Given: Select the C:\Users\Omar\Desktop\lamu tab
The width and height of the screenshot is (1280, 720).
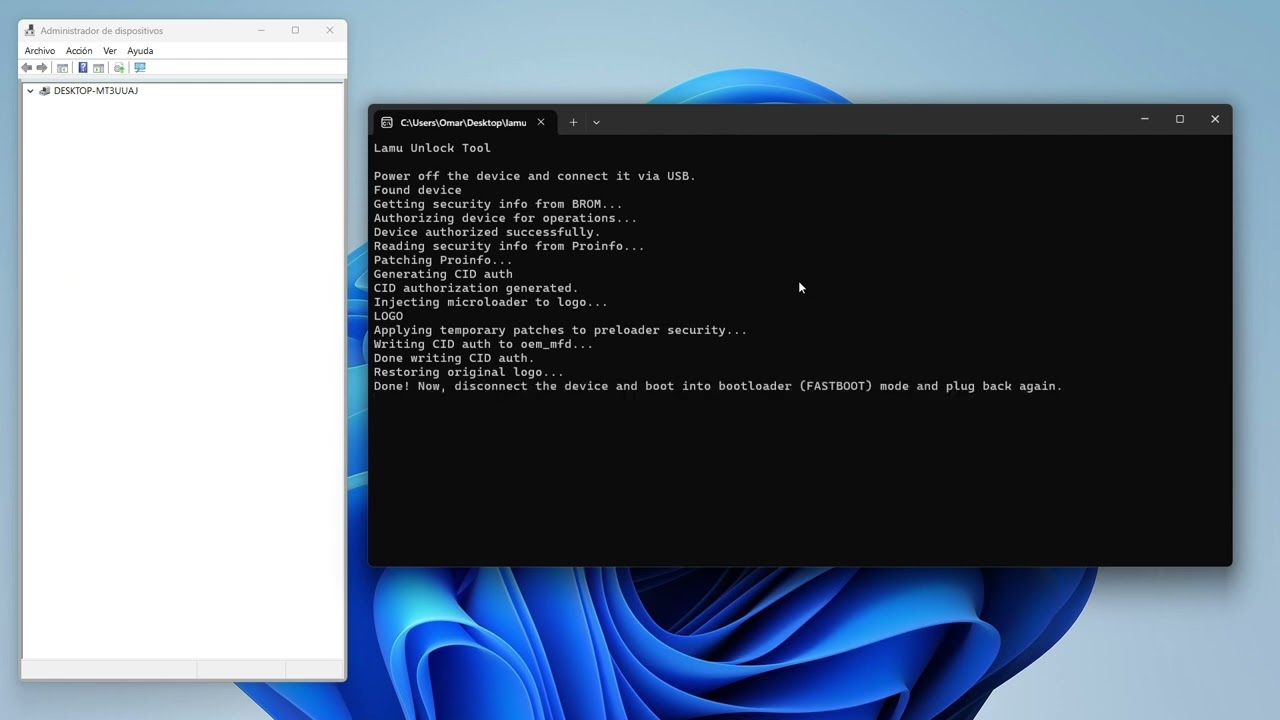Looking at the screenshot, I should click(463, 122).
